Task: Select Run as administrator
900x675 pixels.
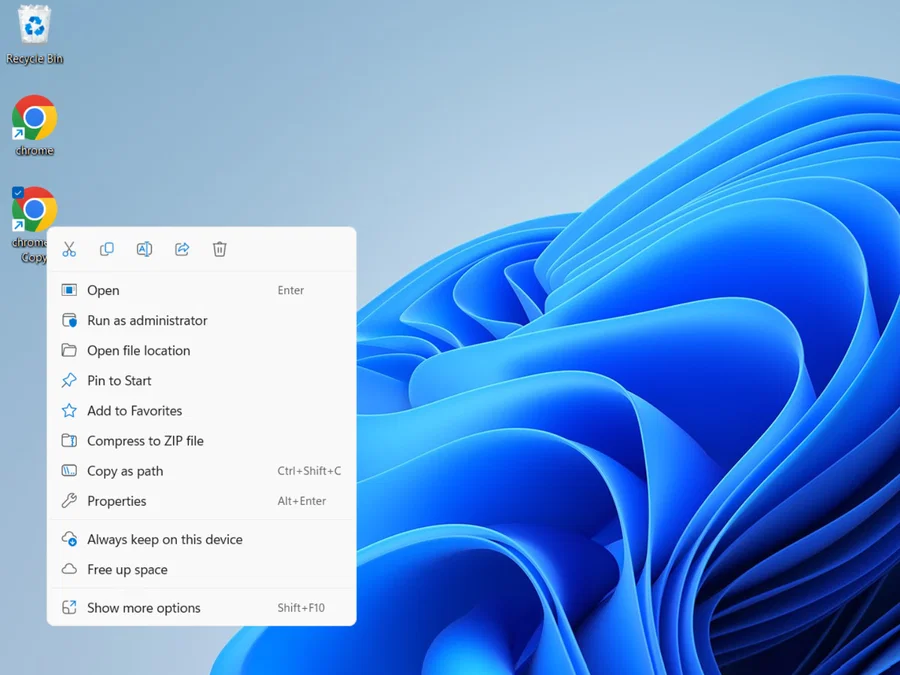Action: click(x=147, y=320)
